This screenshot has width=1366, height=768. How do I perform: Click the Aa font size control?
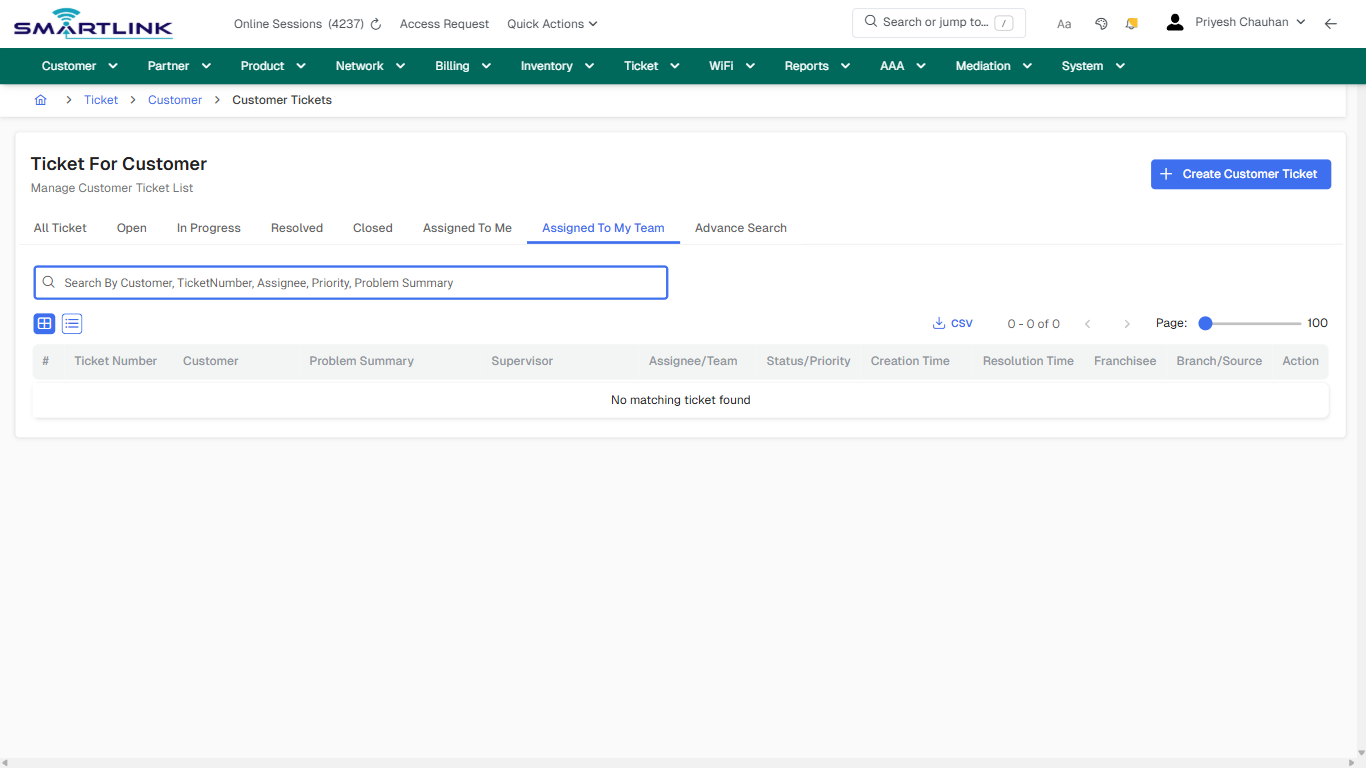pyautogui.click(x=1064, y=23)
